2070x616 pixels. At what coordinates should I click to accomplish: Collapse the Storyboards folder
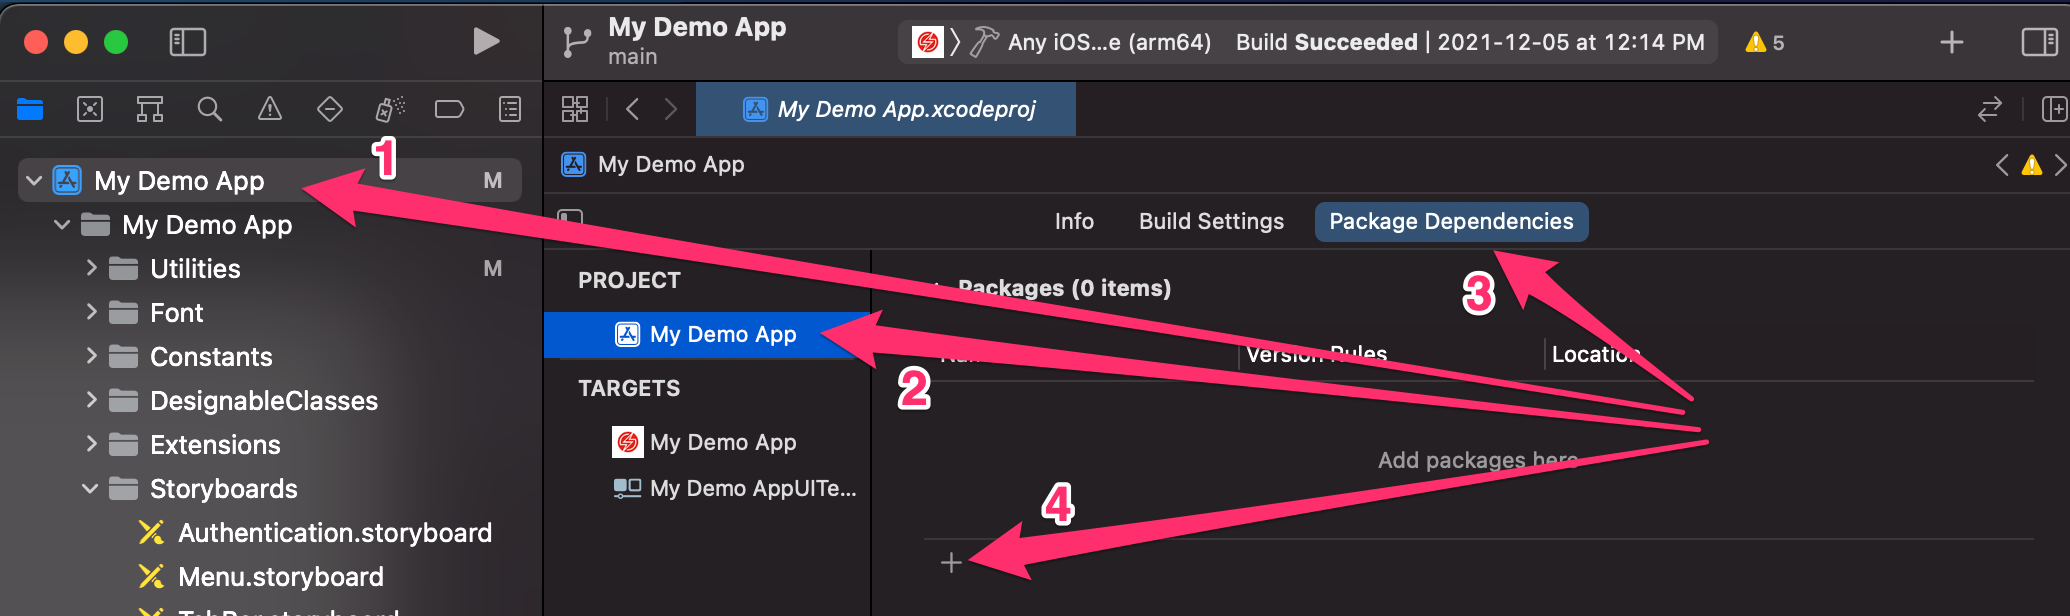[90, 488]
